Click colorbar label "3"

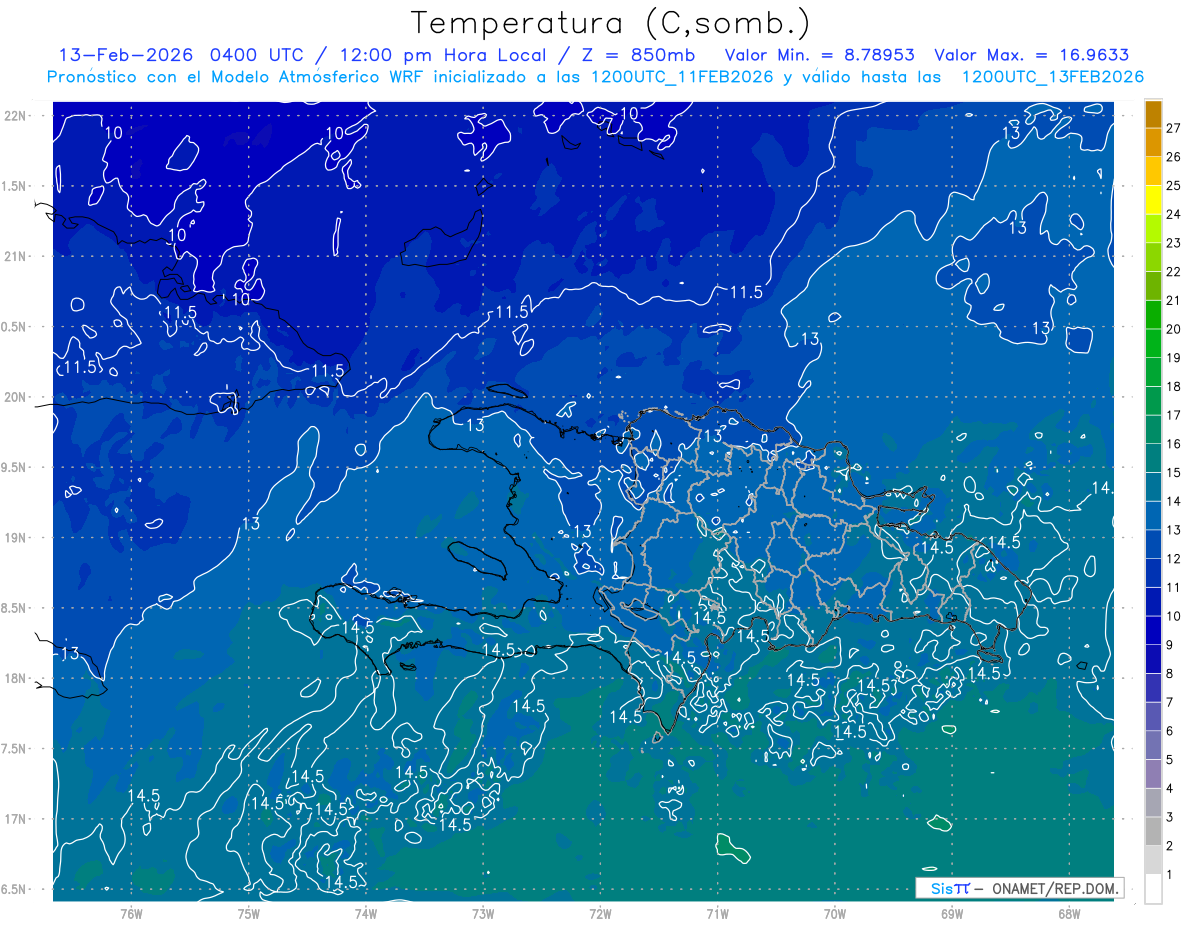coord(1170,818)
